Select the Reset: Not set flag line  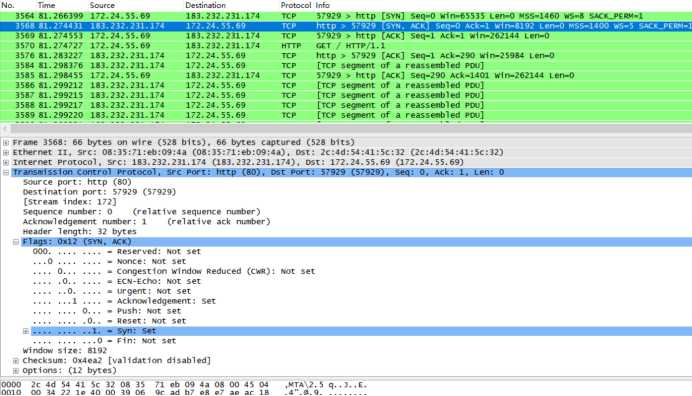(109, 321)
